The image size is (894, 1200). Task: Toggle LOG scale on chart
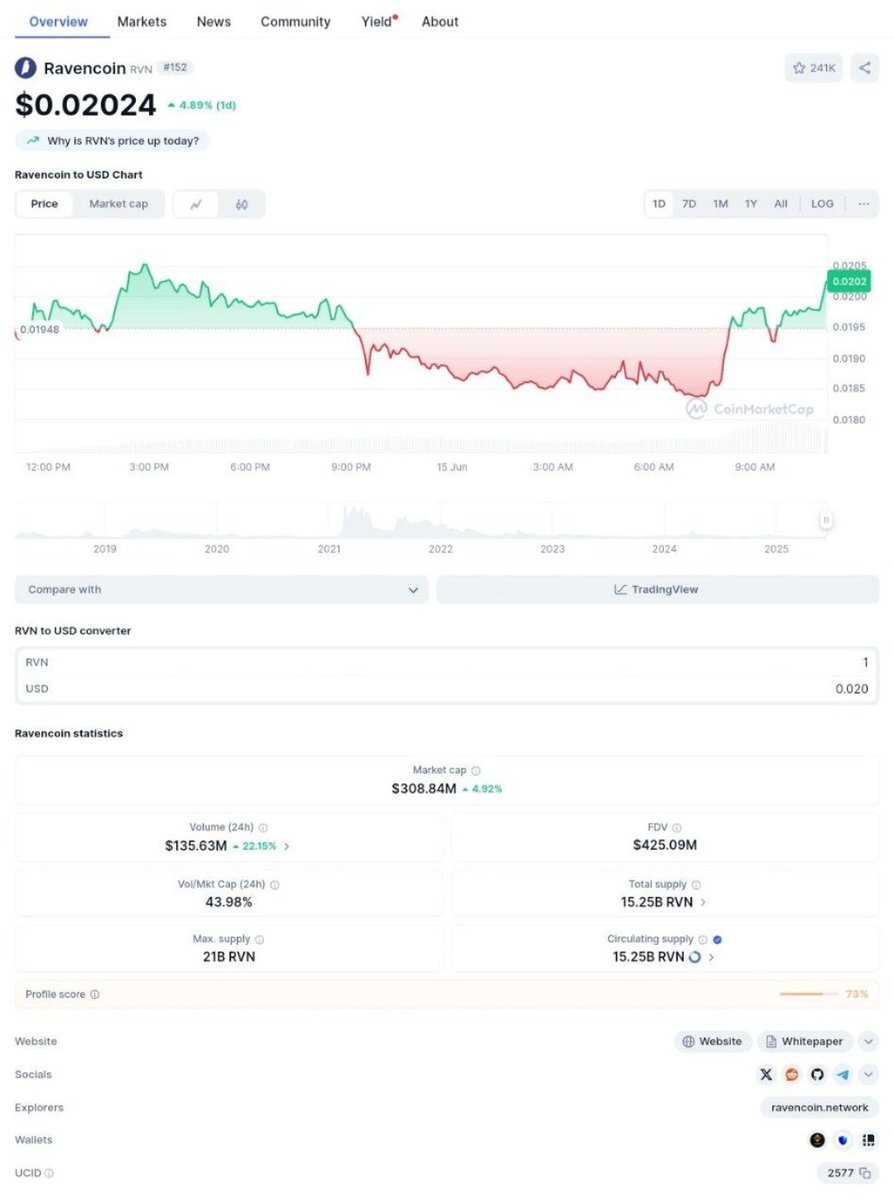pyautogui.click(x=822, y=204)
